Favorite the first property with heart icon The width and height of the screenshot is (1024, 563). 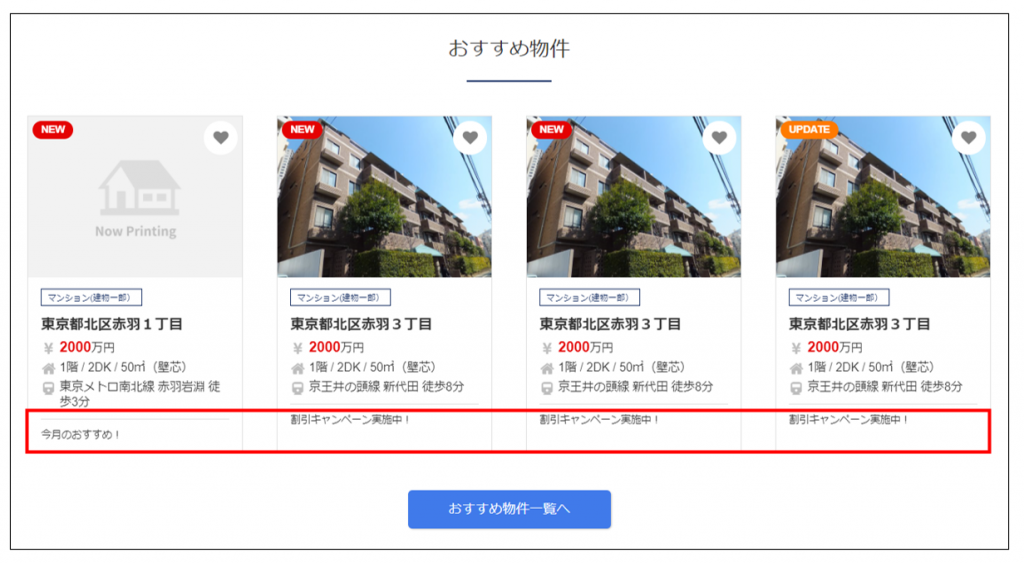click(221, 138)
